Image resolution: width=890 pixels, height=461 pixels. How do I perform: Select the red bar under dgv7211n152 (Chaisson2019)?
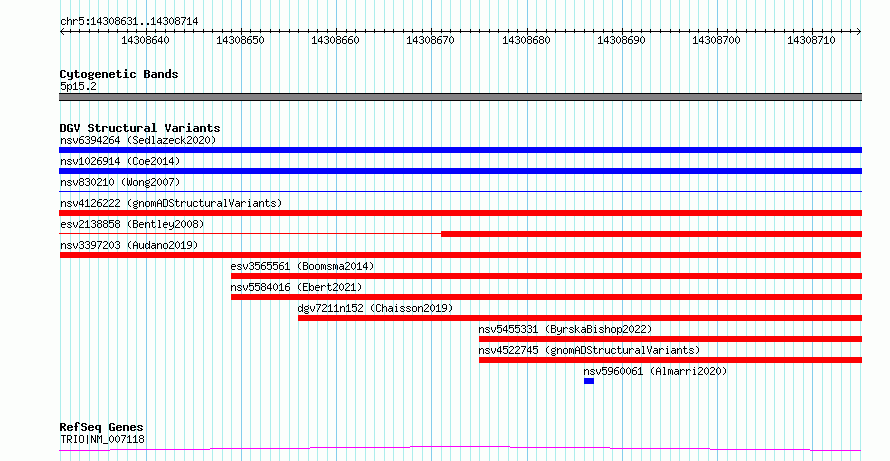tap(580, 318)
